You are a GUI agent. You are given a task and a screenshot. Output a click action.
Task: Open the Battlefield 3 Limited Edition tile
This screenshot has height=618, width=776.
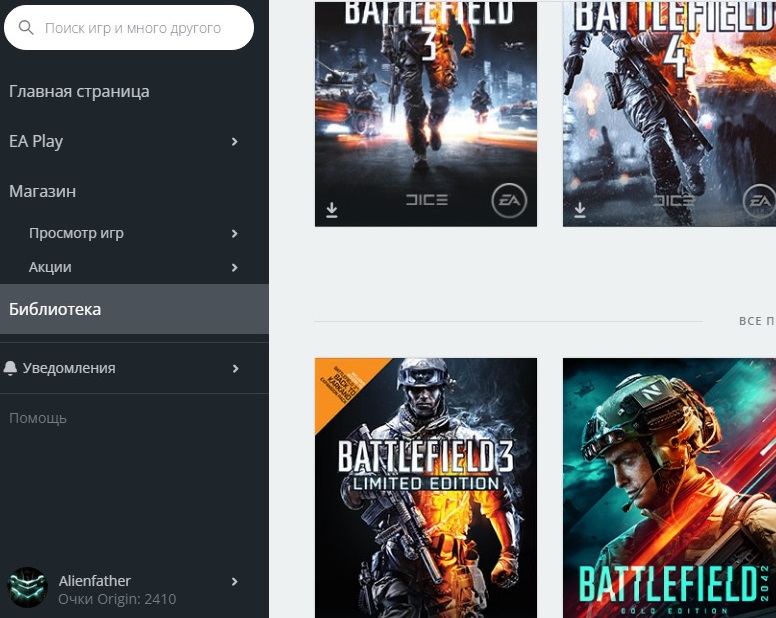point(426,488)
